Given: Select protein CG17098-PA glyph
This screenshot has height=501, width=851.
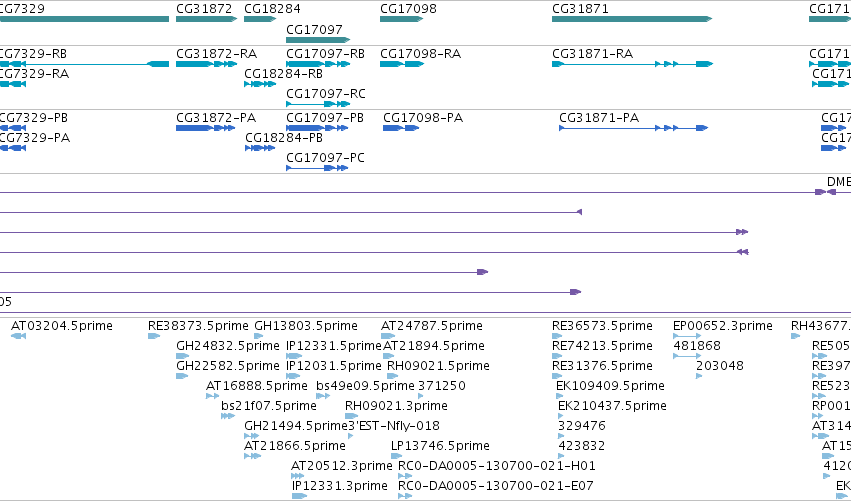Looking at the screenshot, I should tap(401, 128).
